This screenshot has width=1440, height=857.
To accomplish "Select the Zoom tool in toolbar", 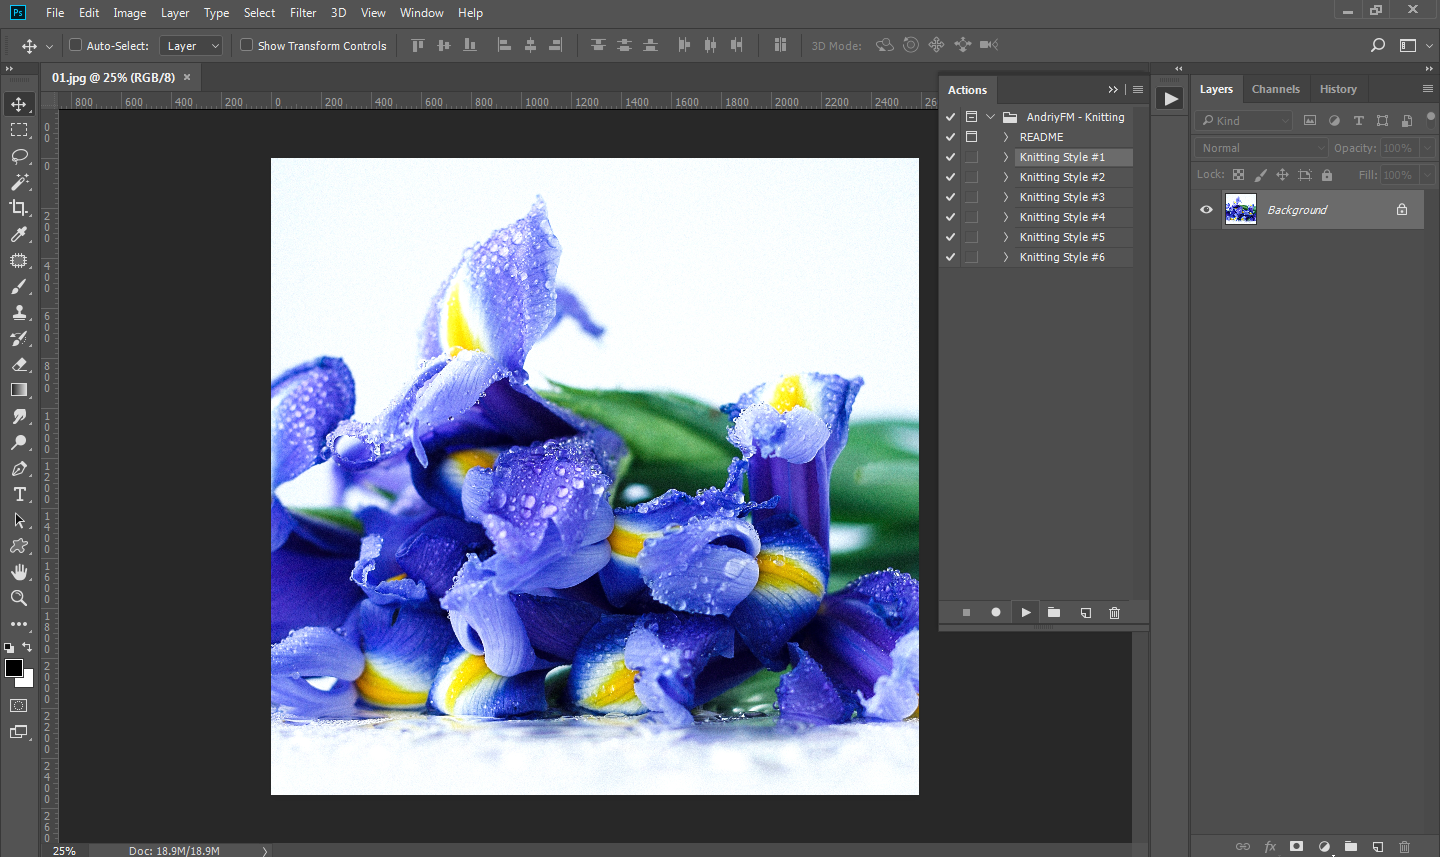I will tap(19, 598).
